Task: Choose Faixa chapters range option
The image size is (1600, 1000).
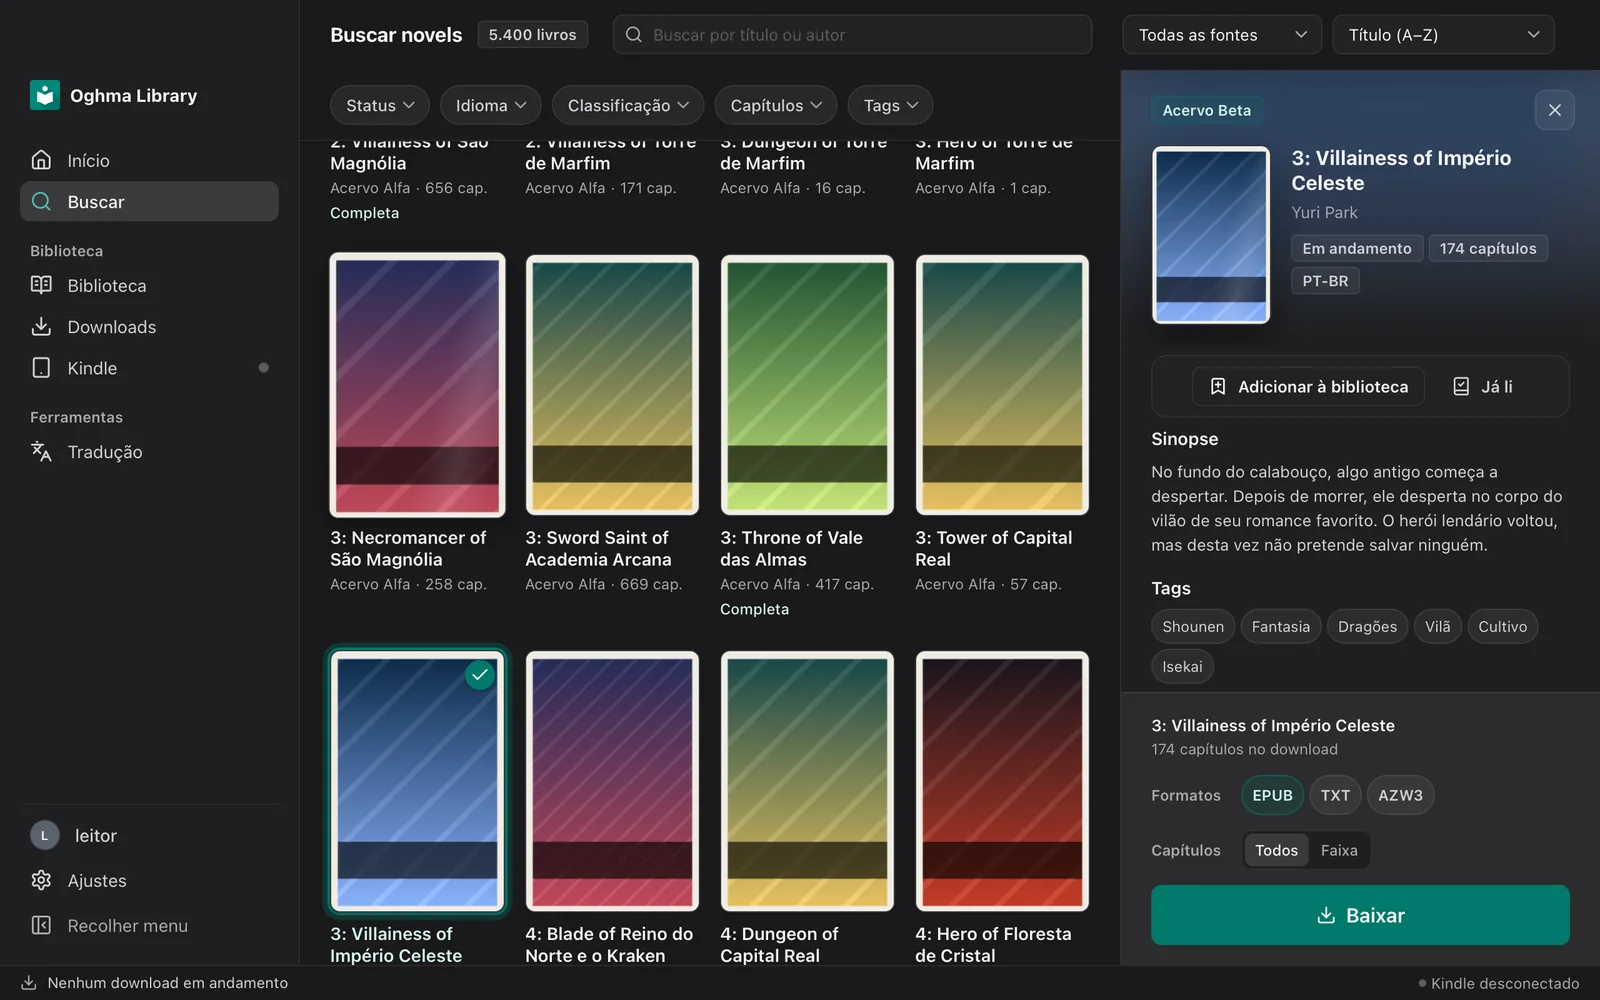Action: (1339, 850)
